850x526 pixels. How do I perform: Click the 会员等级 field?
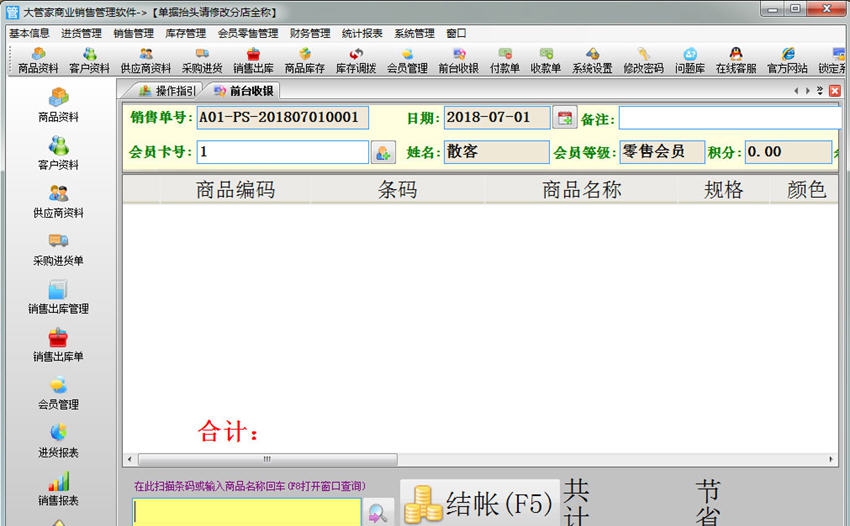662,152
